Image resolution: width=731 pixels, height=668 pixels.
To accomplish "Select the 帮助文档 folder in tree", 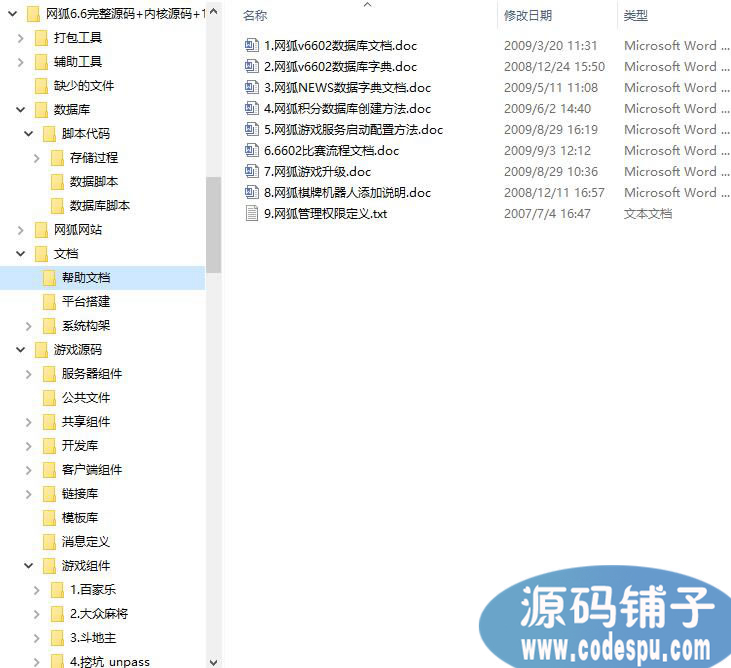I will coord(102,278).
